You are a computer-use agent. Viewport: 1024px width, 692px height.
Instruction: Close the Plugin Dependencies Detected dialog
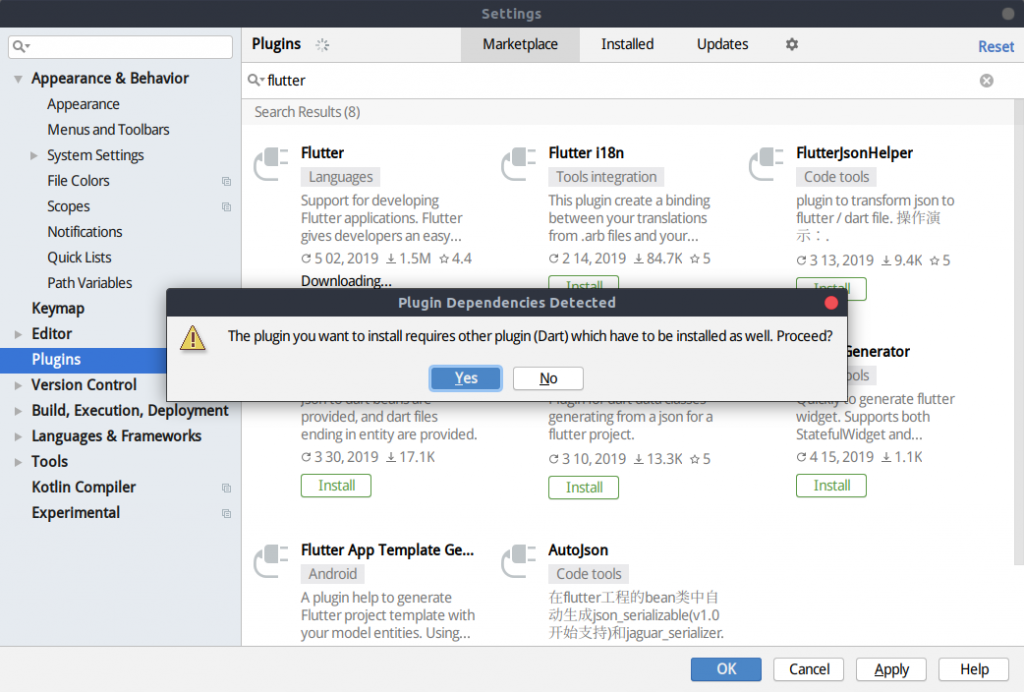point(830,302)
